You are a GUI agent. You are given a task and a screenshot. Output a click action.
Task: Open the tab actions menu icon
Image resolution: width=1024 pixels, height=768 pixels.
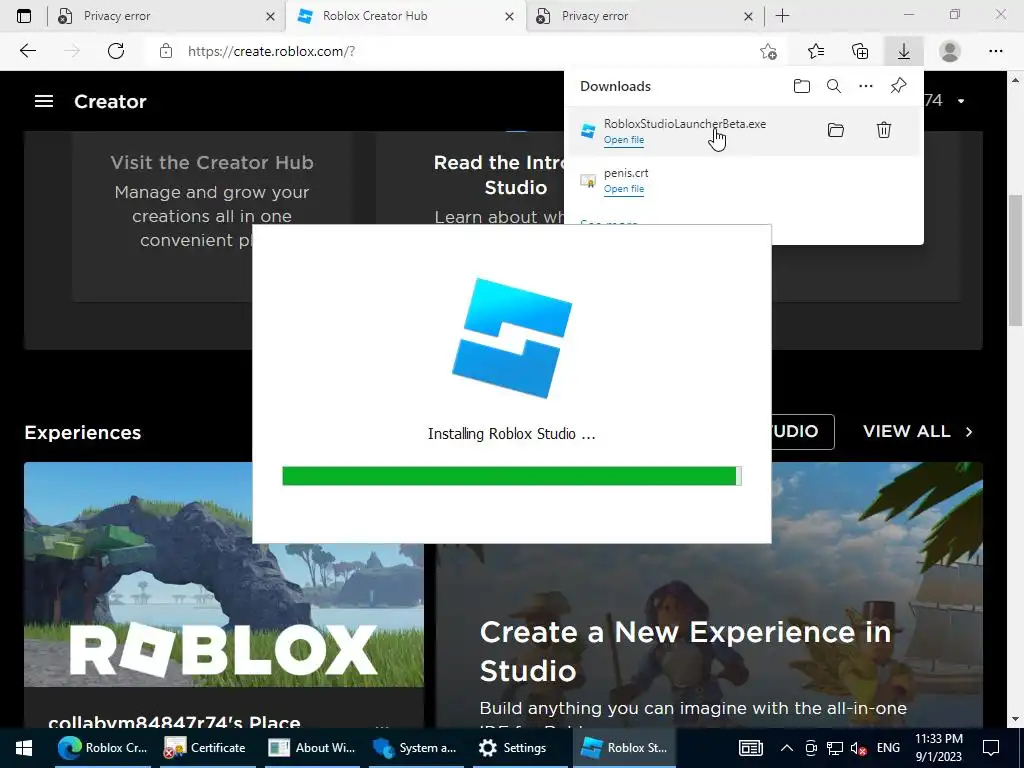(24, 16)
